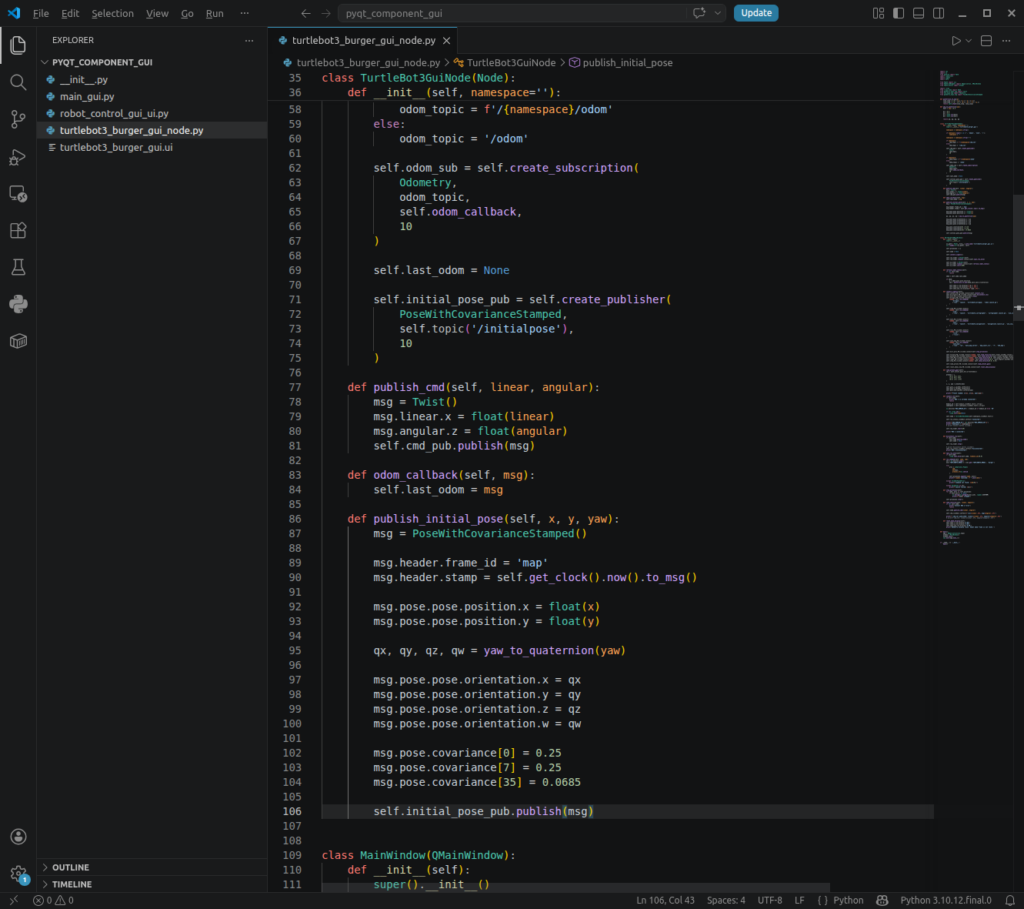Screen dimensions: 1024x909
Task: Open main_gui.py in the Explorer
Action: click(152, 97)
